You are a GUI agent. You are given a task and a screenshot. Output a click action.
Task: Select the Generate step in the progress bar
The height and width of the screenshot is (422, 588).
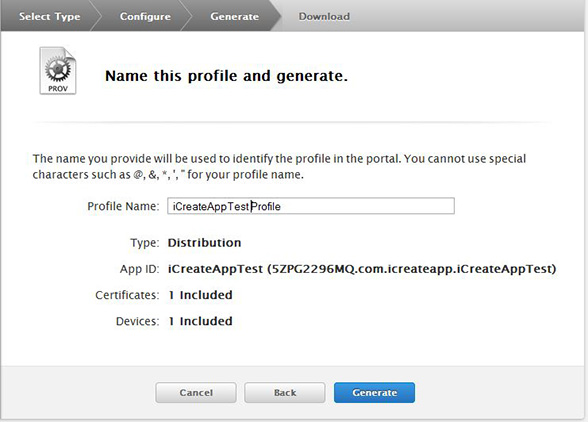pos(234,17)
